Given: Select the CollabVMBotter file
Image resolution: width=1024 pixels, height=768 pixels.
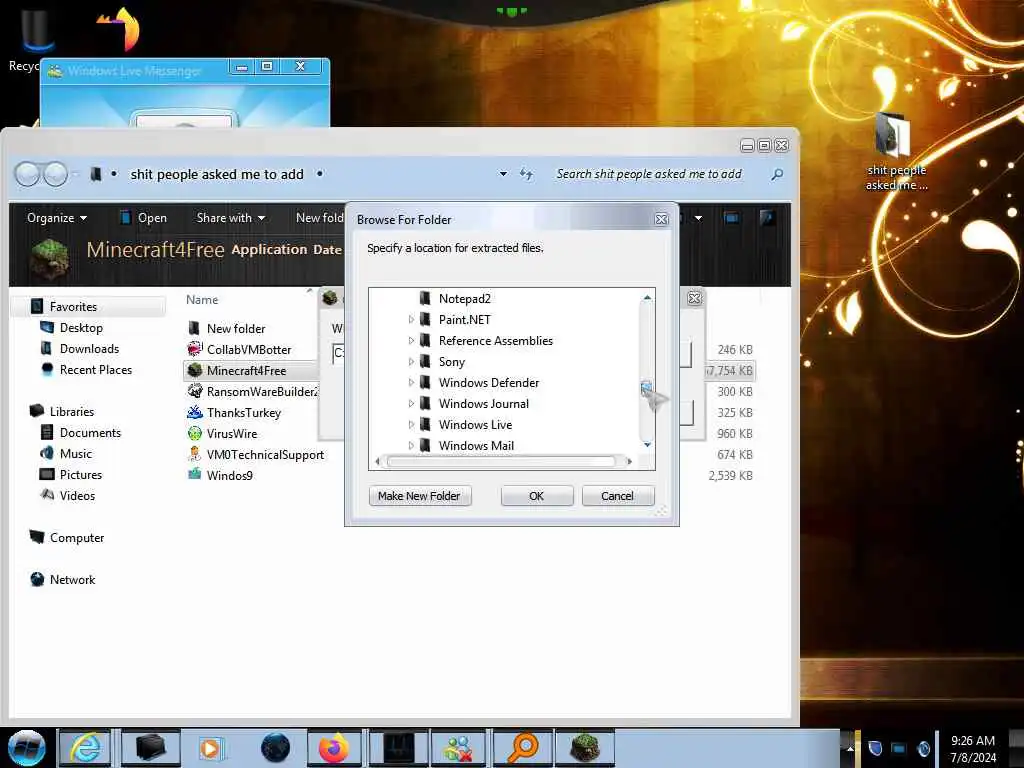Looking at the screenshot, I should [x=249, y=349].
